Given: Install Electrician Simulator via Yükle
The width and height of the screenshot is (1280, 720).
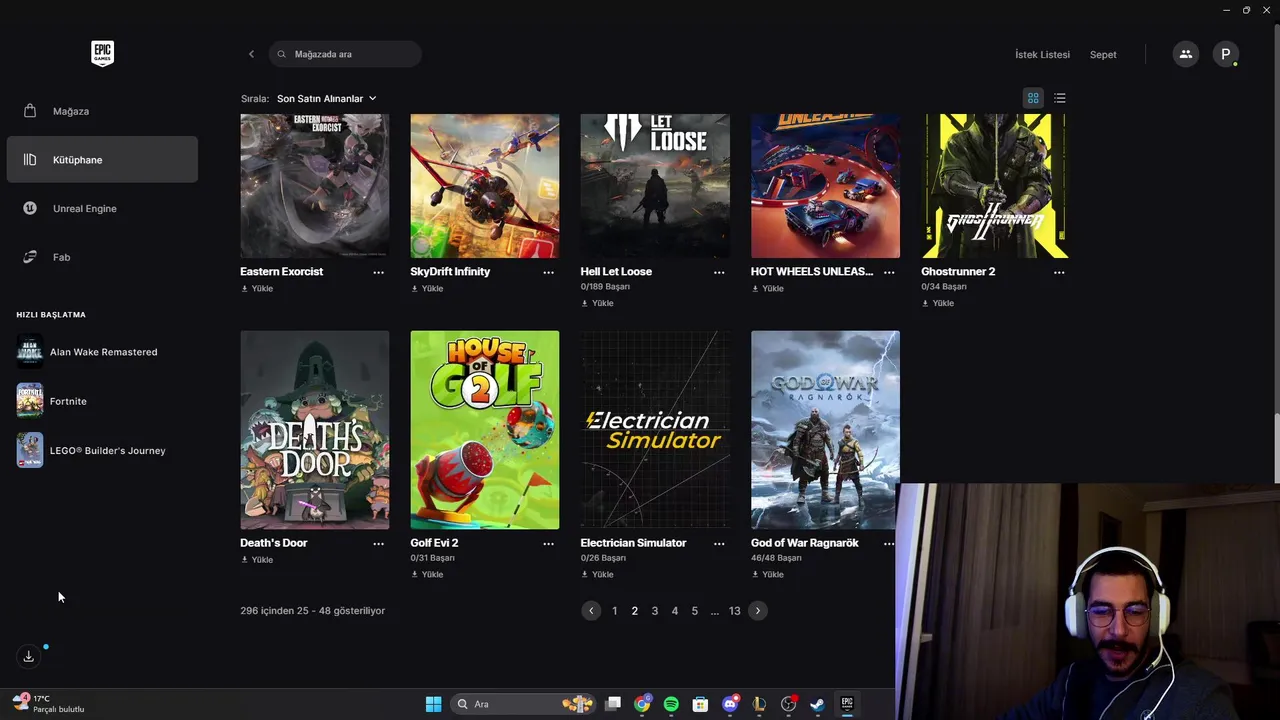Looking at the screenshot, I should [x=597, y=575].
